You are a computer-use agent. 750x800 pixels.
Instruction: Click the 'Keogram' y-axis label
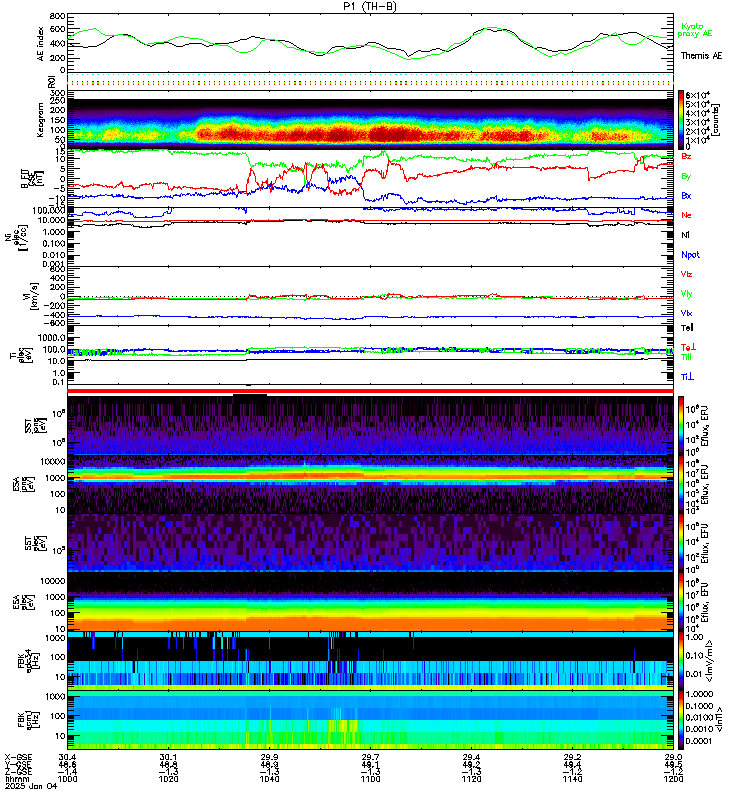tap(40, 120)
